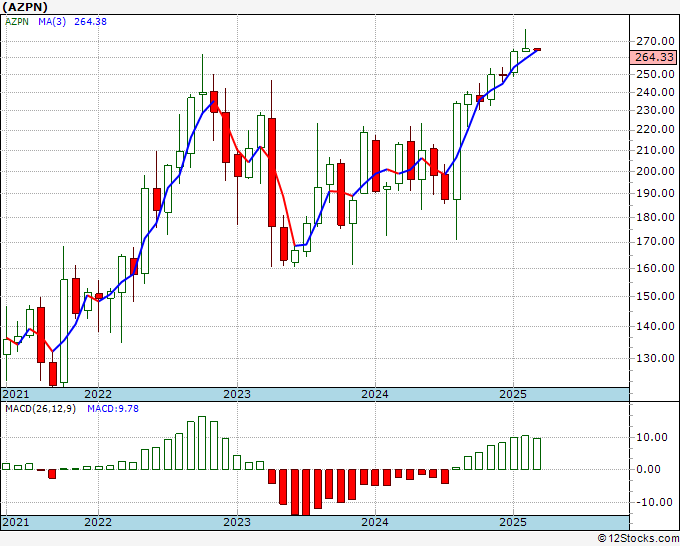Click the (AZPN) chart title

[25, 7]
